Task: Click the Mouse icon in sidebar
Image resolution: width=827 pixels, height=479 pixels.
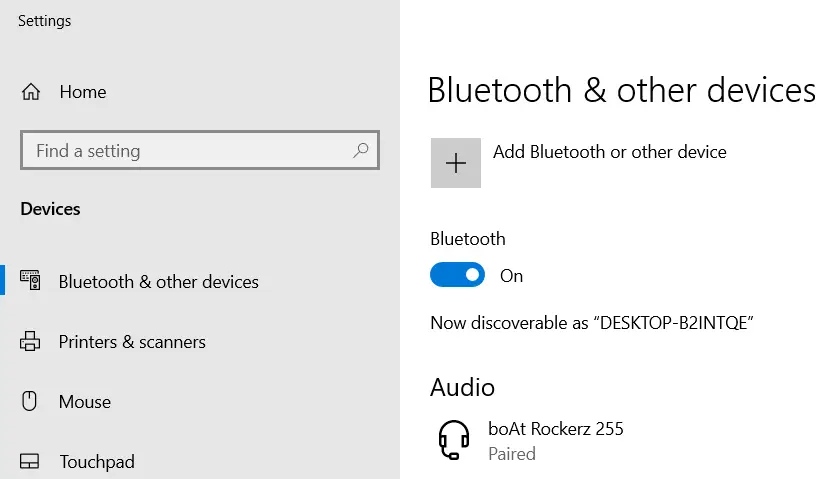Action: click(x=30, y=401)
